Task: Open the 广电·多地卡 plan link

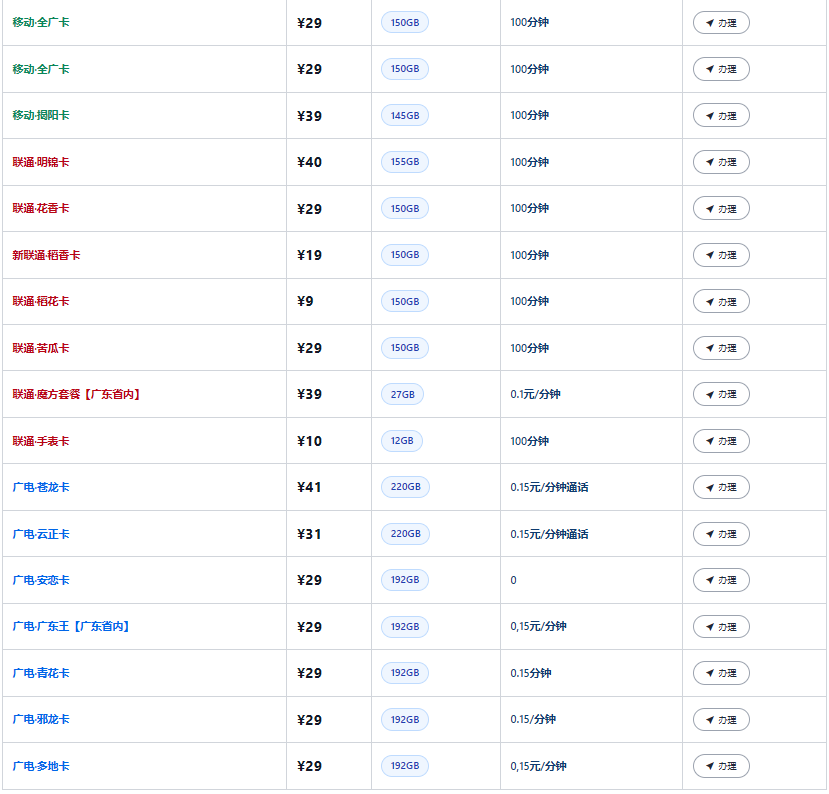Action: (41, 766)
